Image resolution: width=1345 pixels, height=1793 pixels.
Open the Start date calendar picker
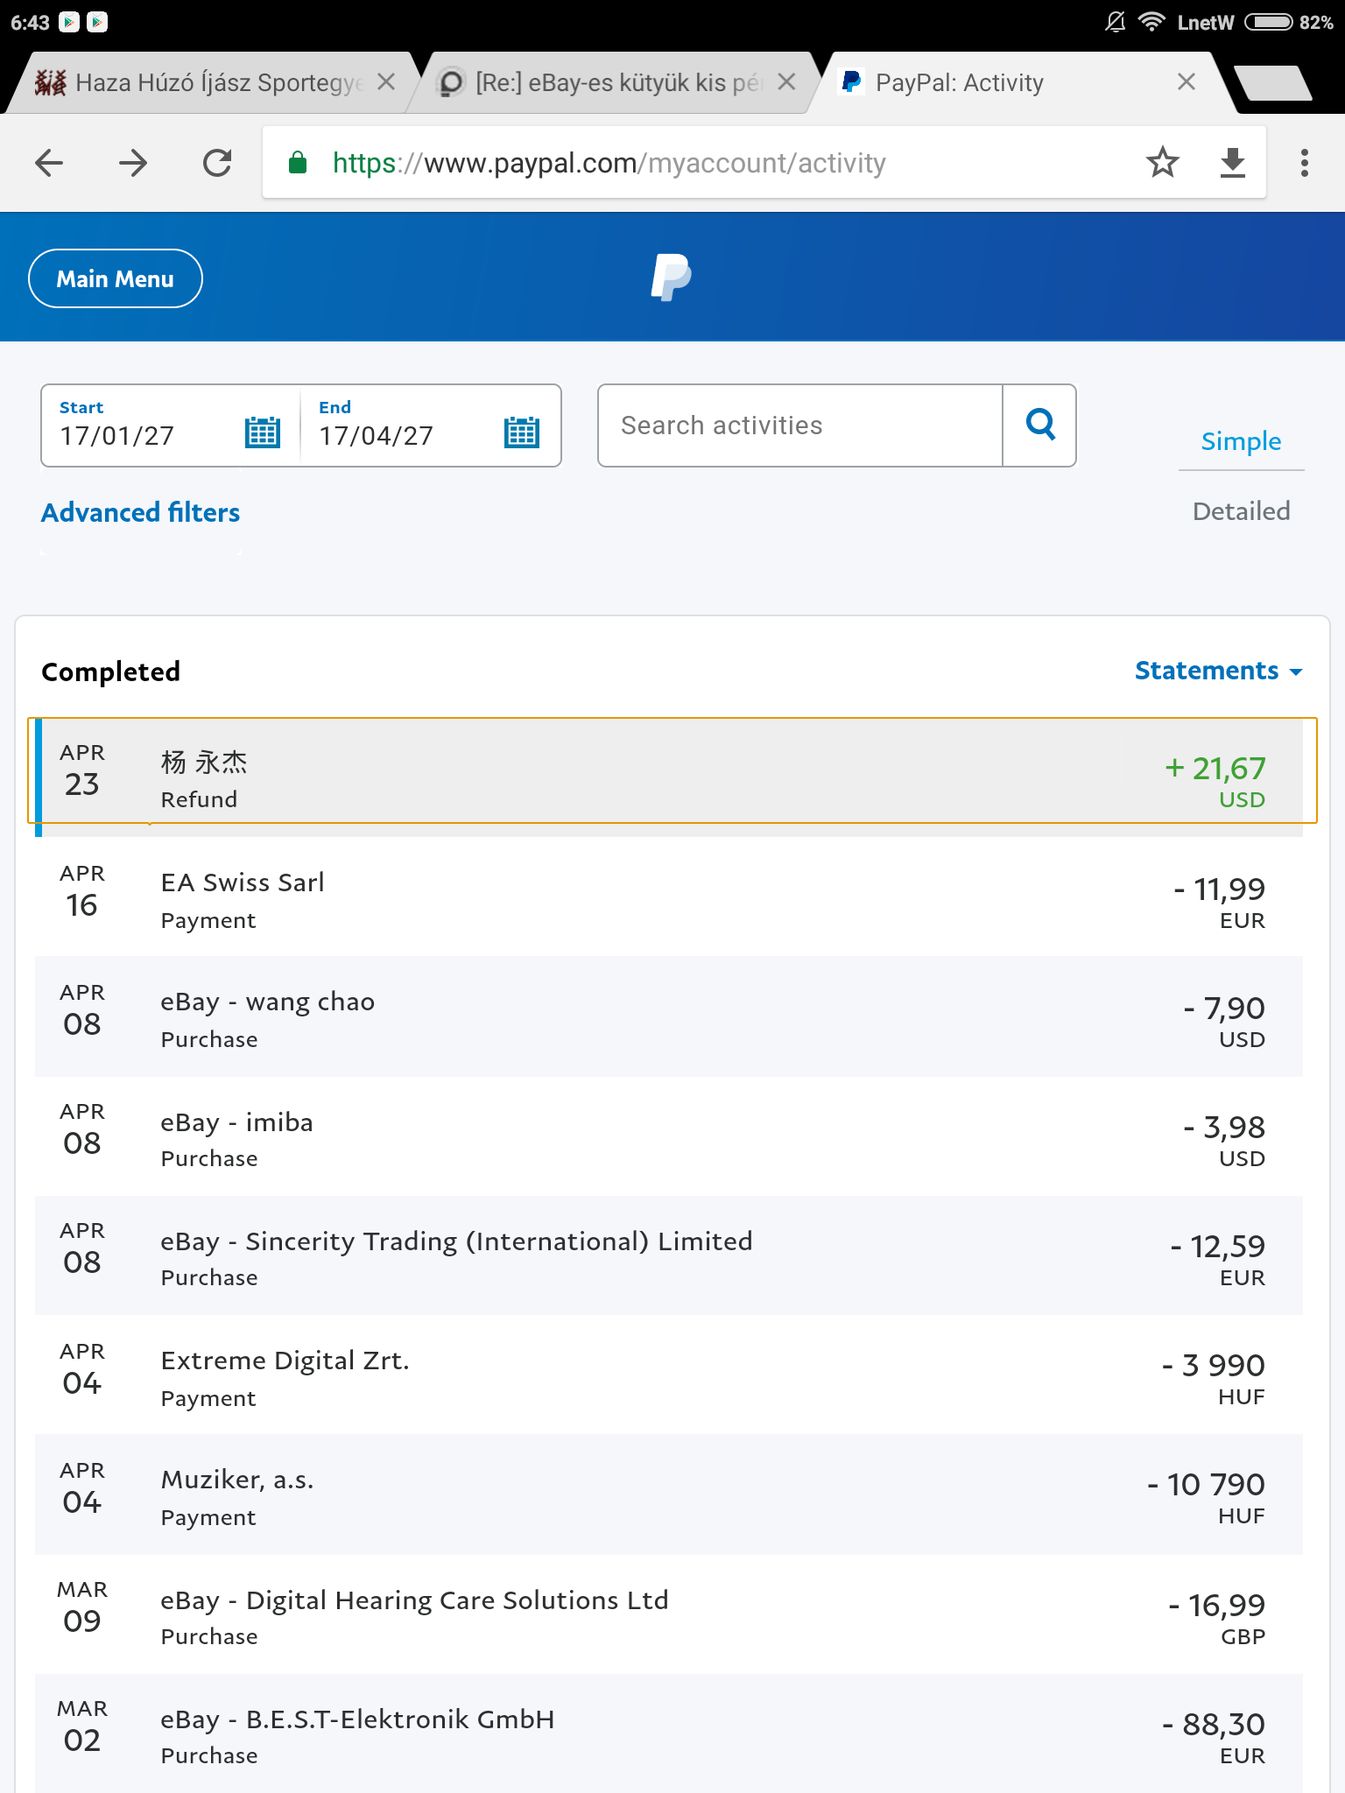[x=262, y=432]
